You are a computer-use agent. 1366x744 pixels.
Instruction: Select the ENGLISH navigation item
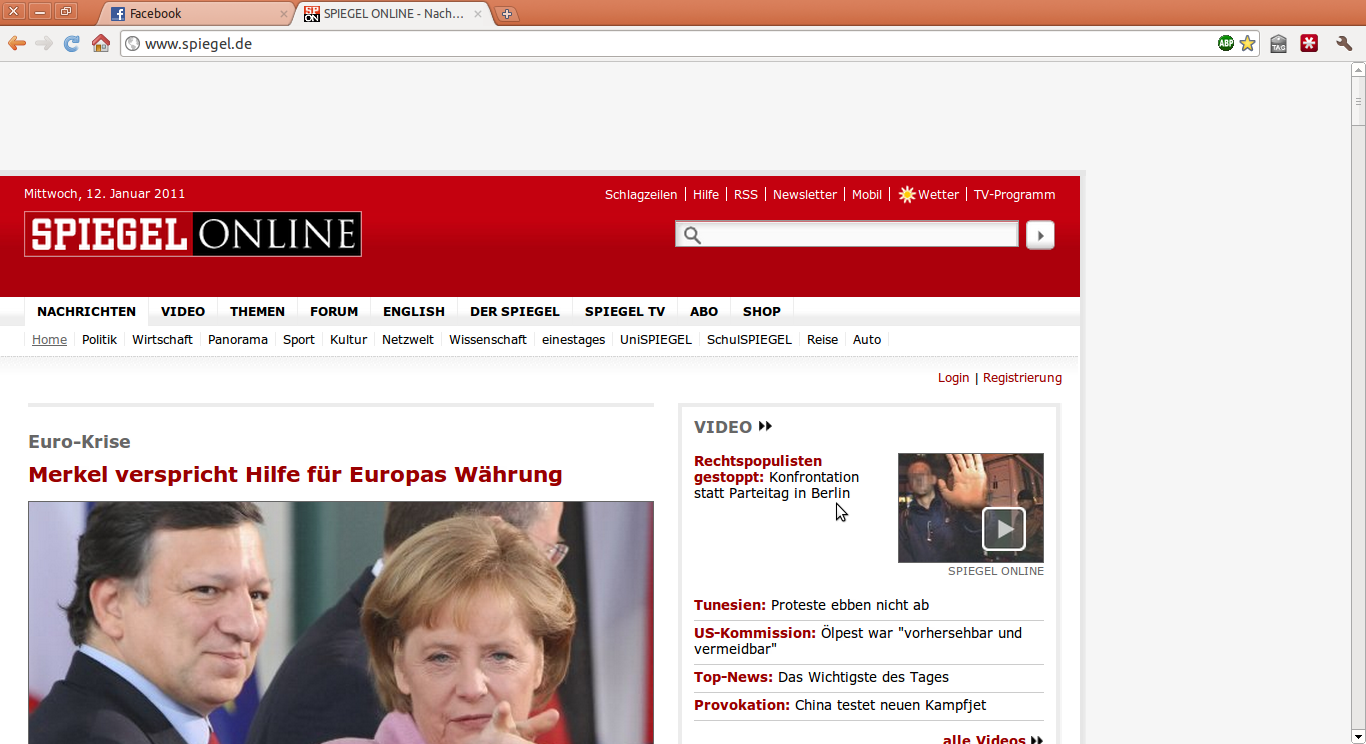click(413, 311)
